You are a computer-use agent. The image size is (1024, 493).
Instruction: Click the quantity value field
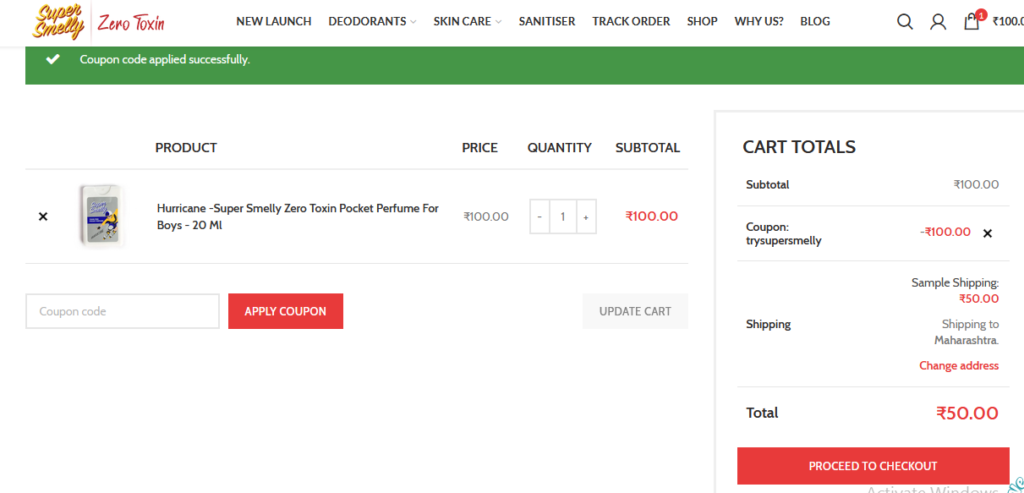563,217
